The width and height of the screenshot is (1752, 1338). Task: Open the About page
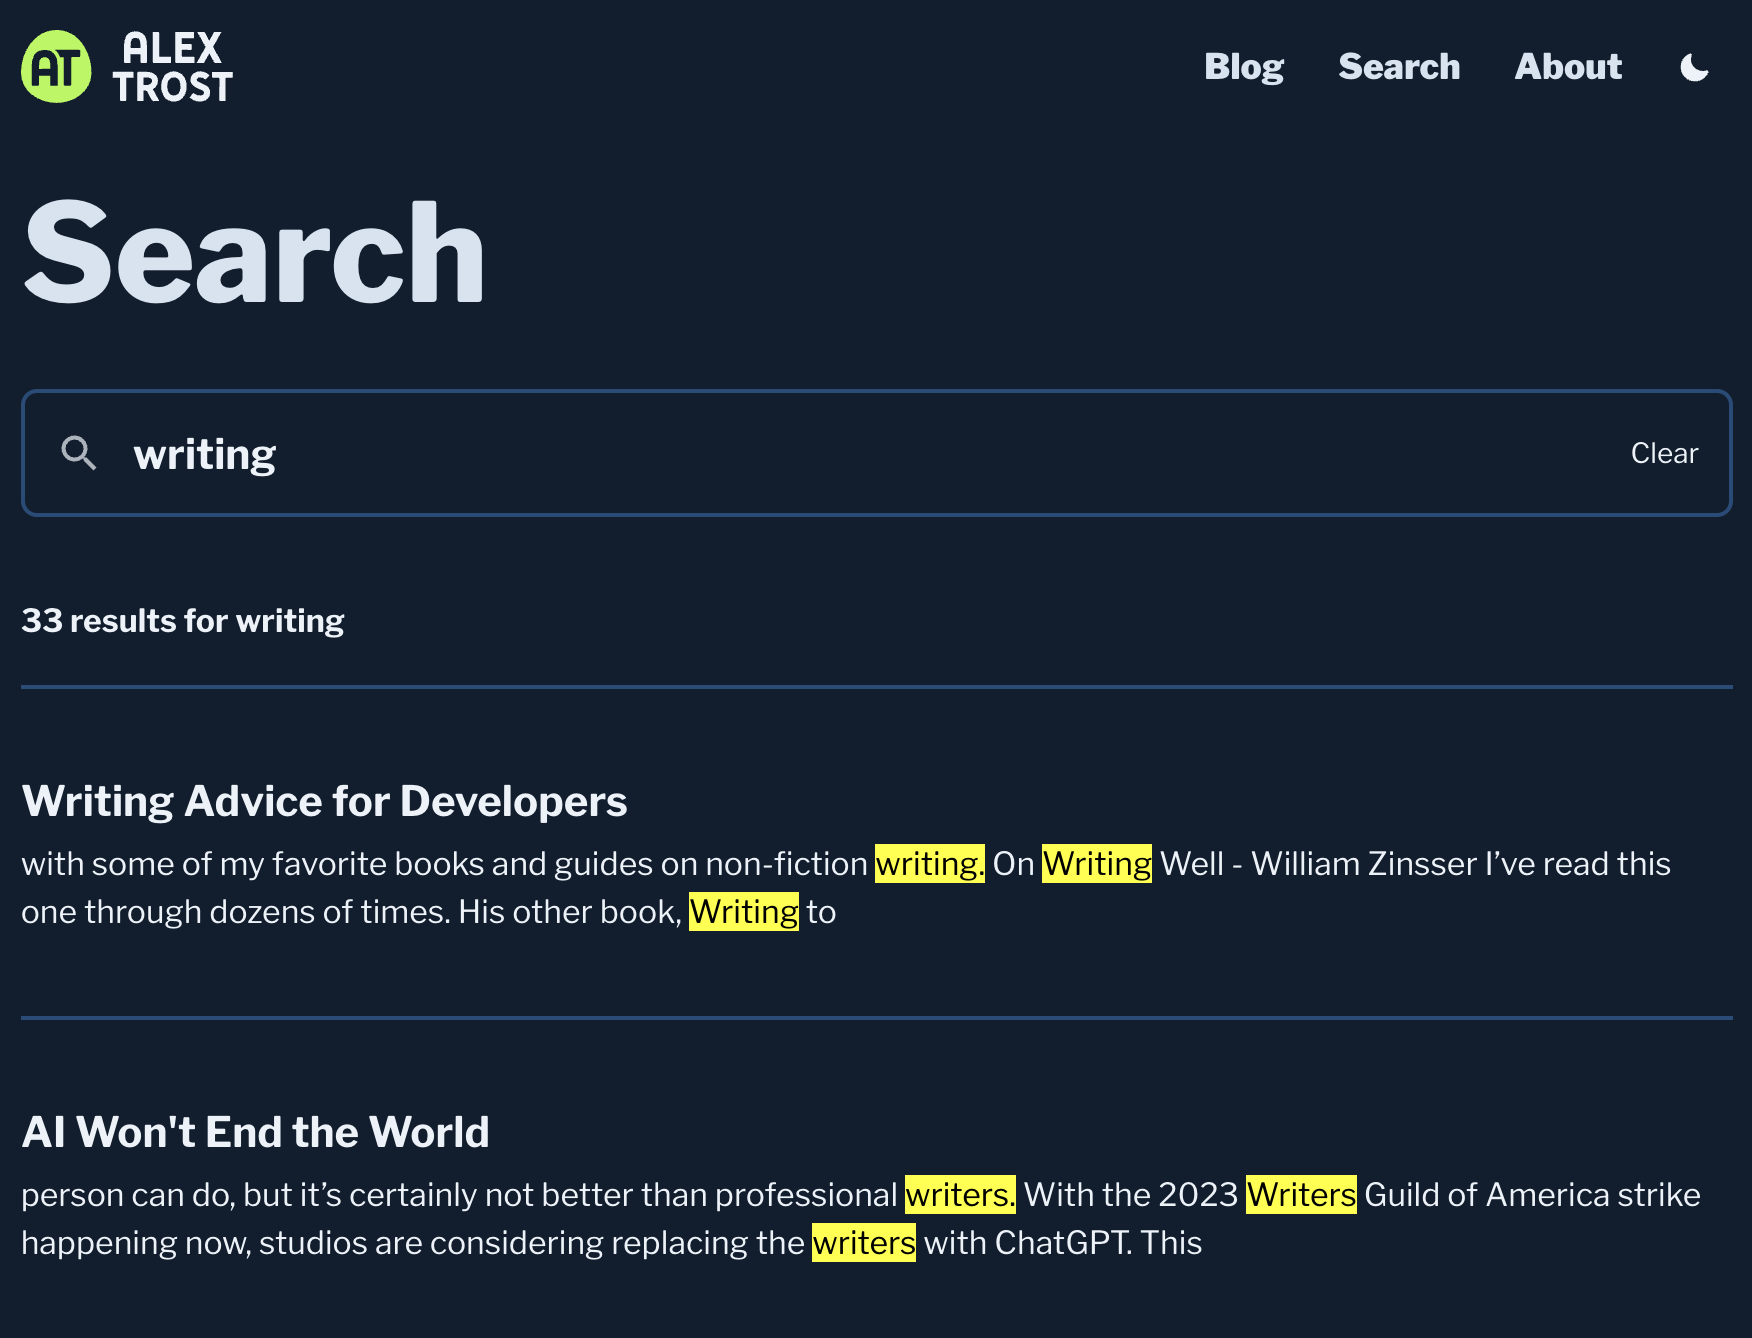click(x=1567, y=67)
